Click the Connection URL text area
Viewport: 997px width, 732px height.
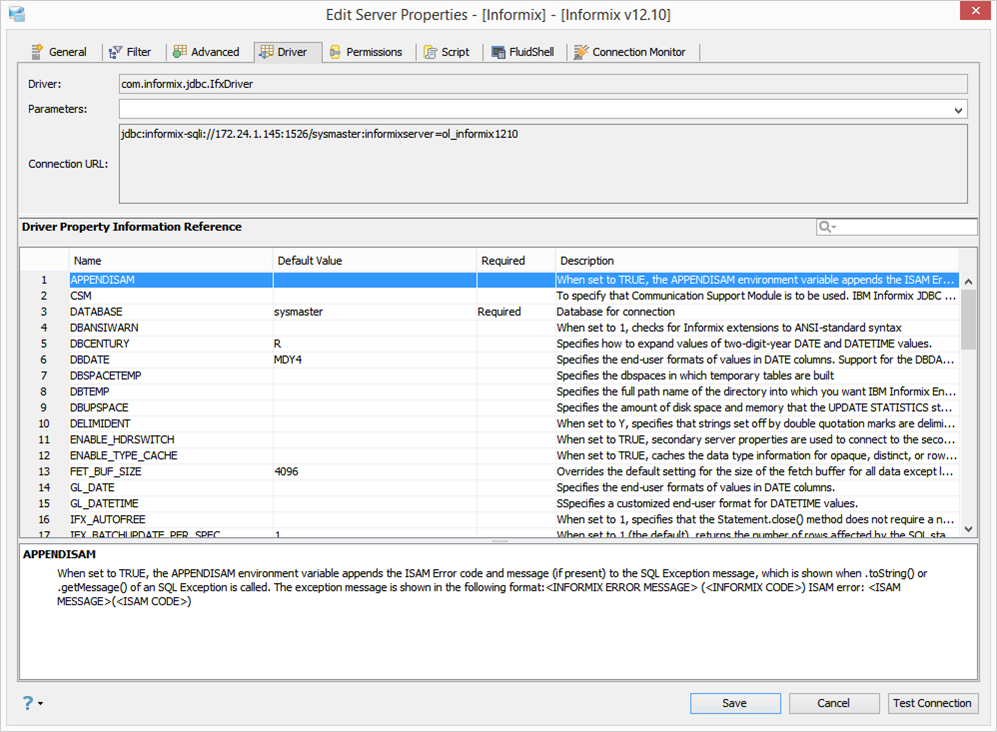tap(543, 164)
